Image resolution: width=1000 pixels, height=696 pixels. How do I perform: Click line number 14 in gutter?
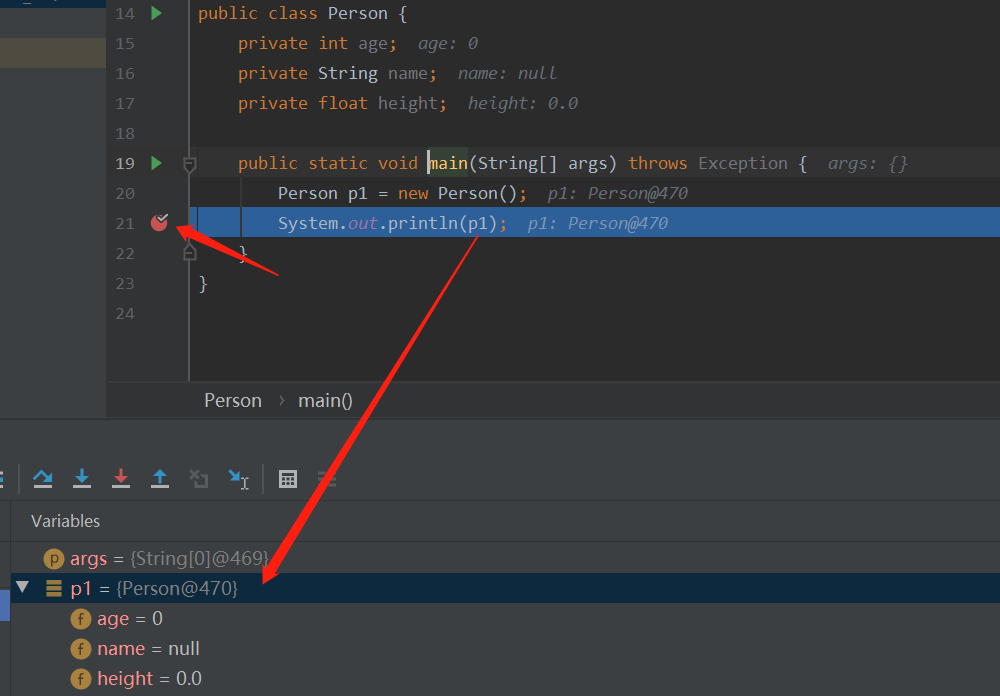pos(125,13)
